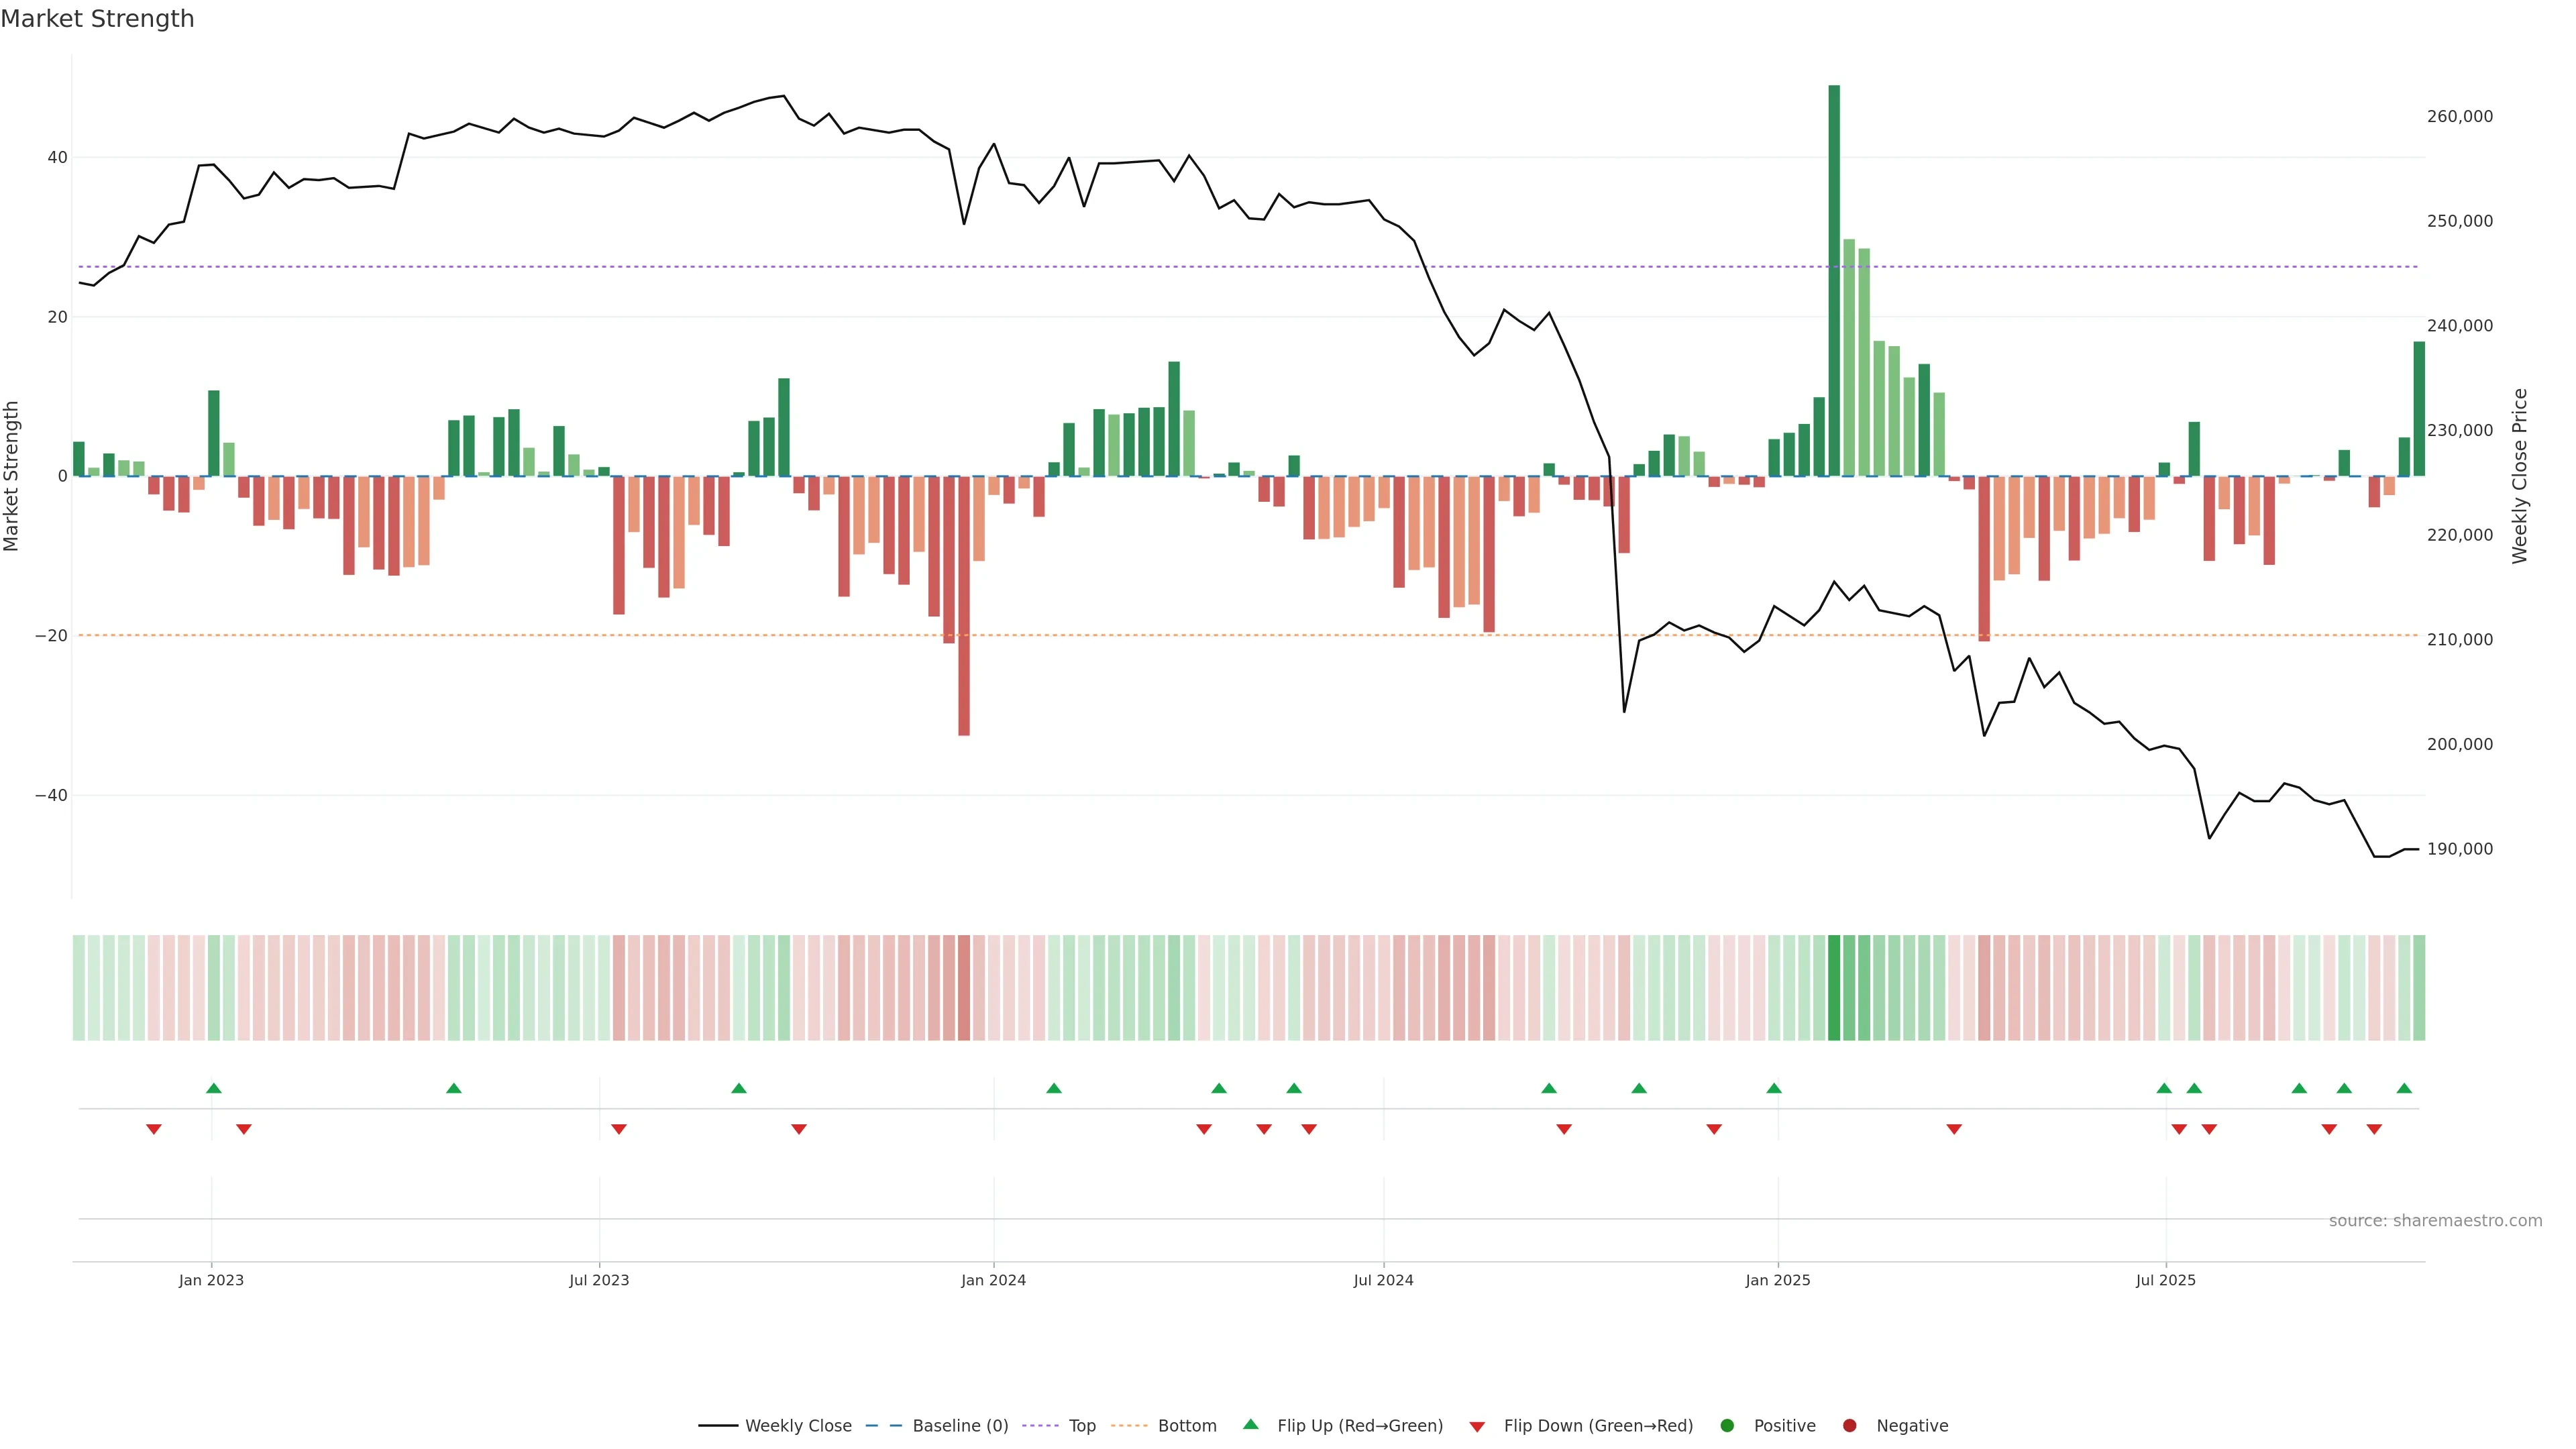
Task: Click the Jul 2024 x-axis label
Action: click(1383, 1280)
